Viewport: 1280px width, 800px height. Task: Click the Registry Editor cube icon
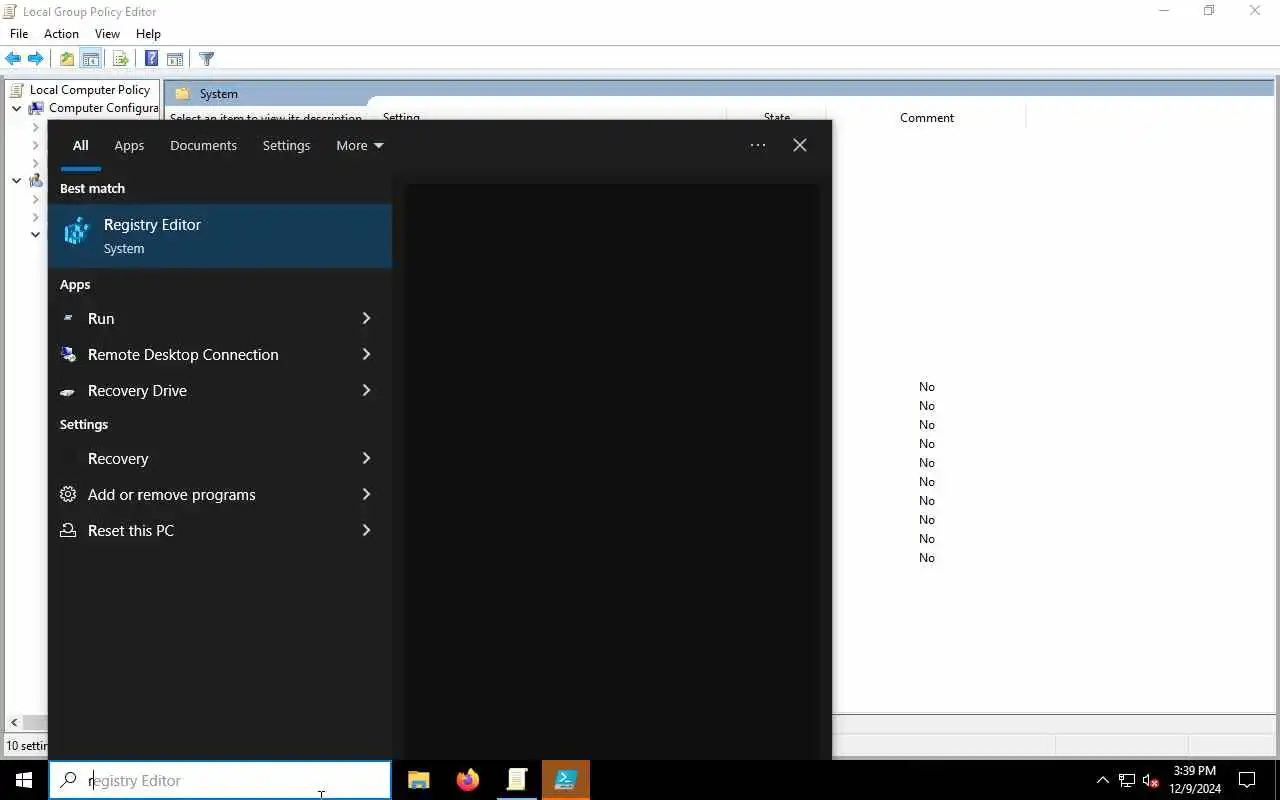pos(77,232)
